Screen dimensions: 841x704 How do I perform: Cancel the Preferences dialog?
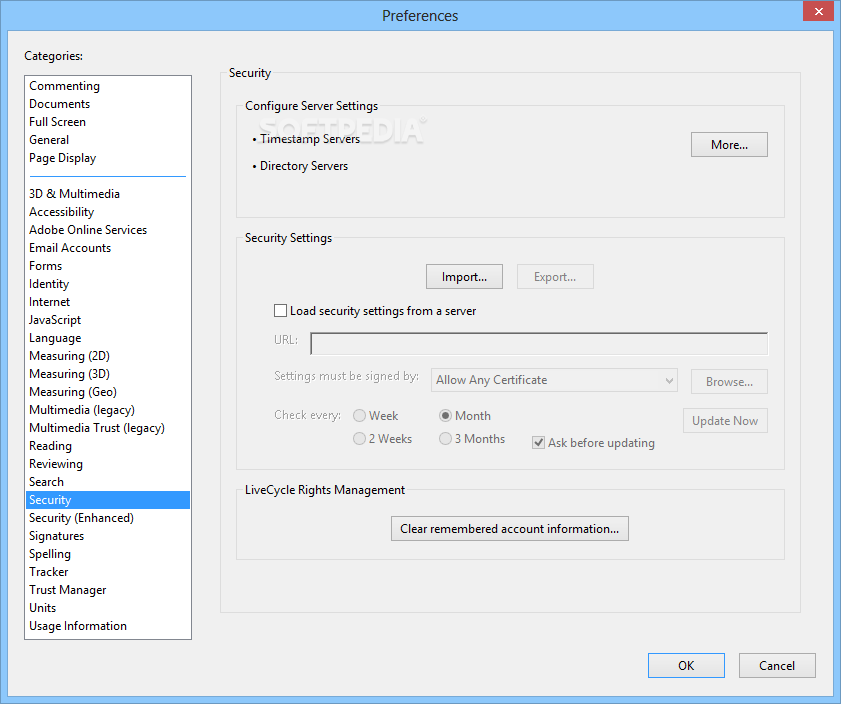coord(777,665)
